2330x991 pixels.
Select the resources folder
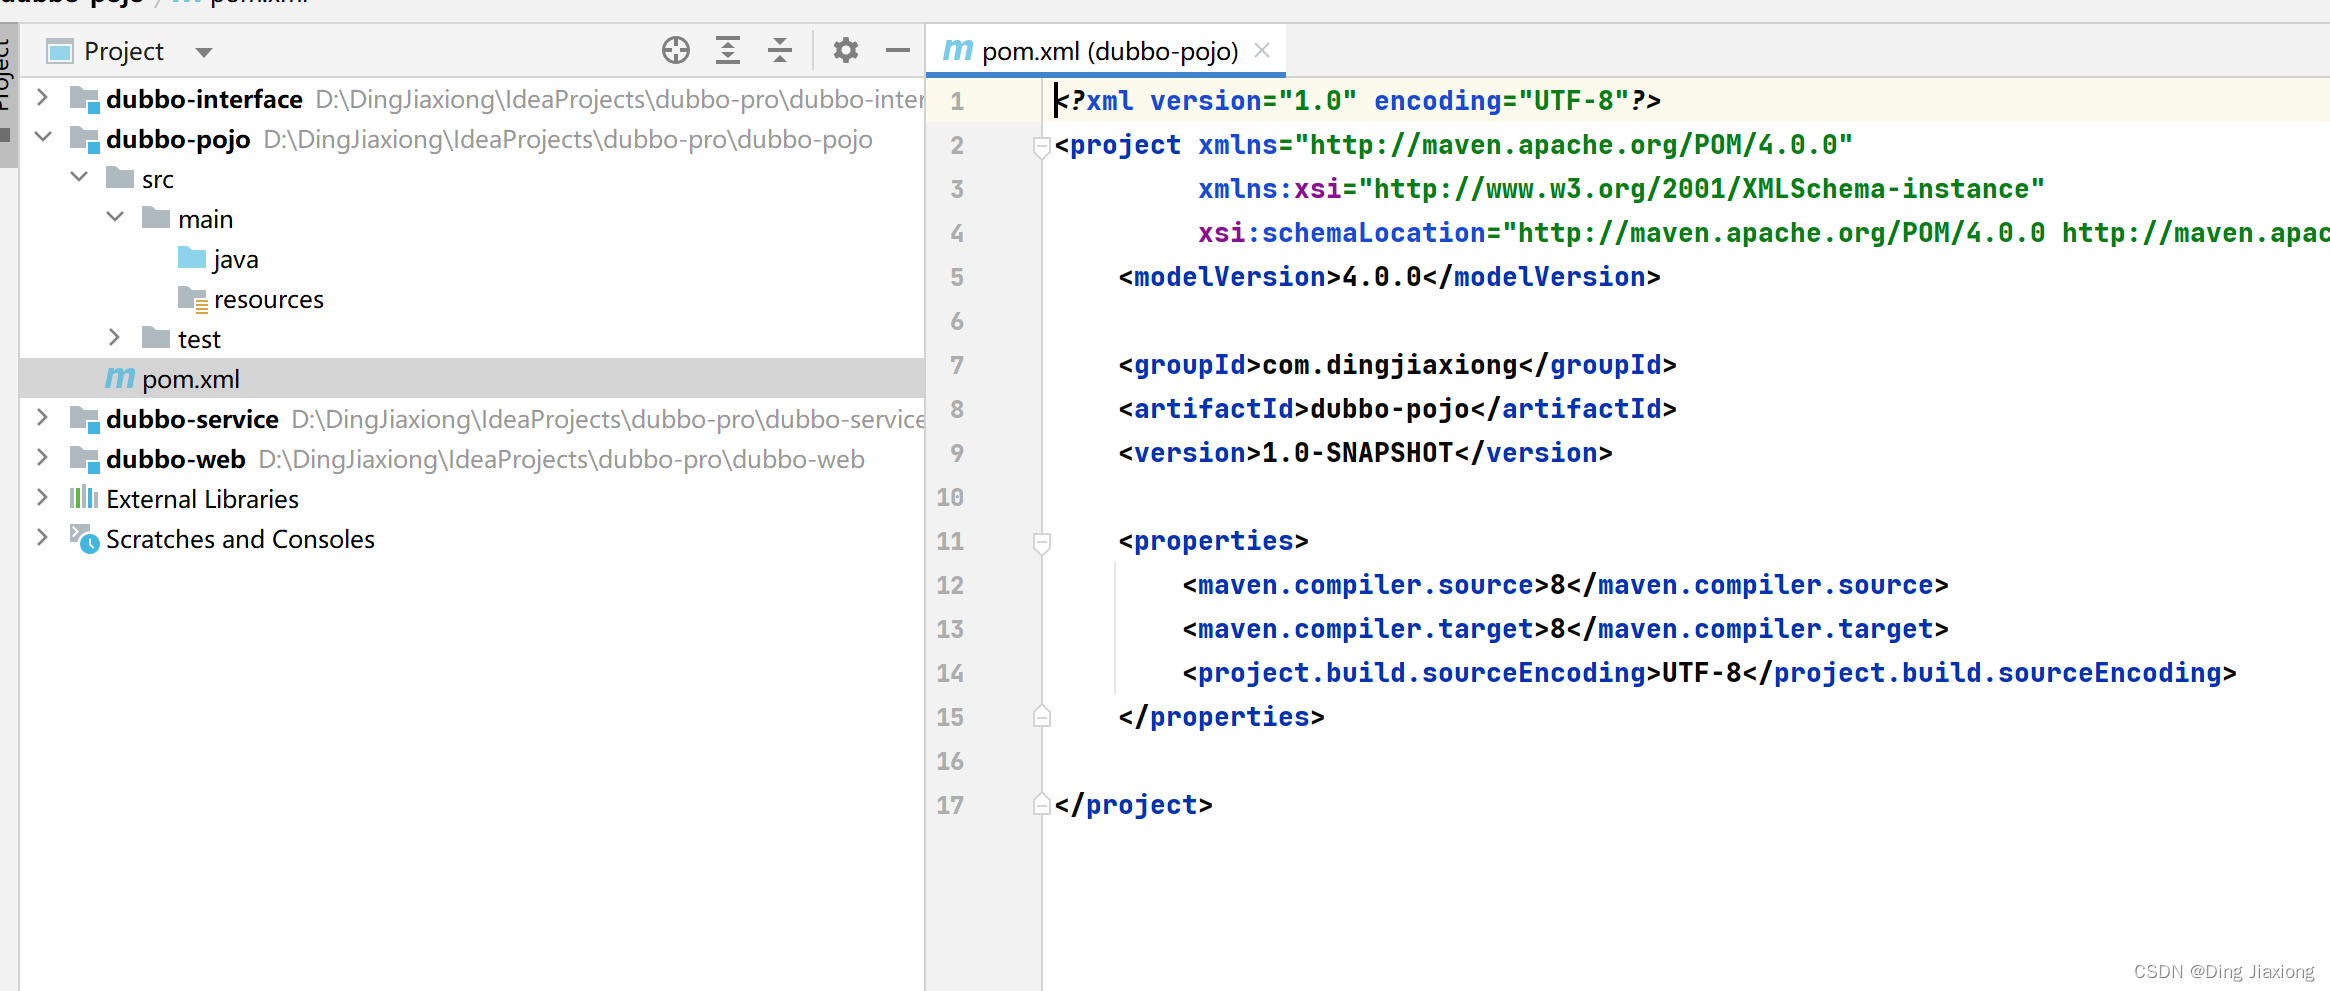(472, 299)
